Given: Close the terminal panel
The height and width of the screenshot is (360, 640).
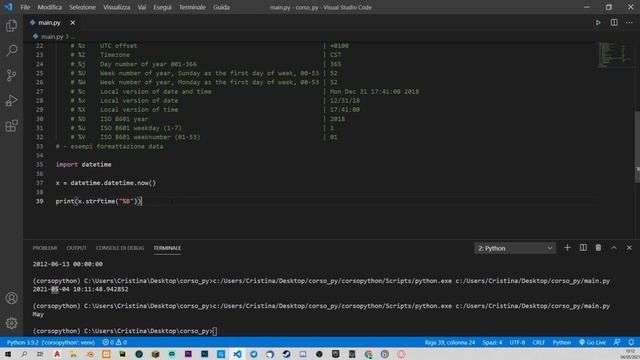Looking at the screenshot, I should point(629,248).
